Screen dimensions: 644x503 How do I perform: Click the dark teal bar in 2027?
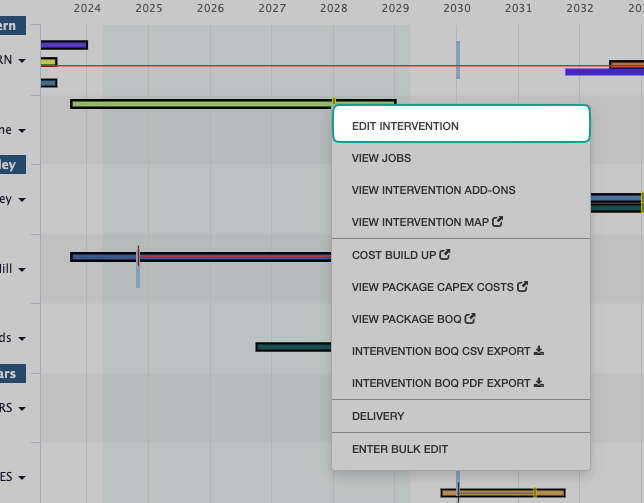point(293,347)
